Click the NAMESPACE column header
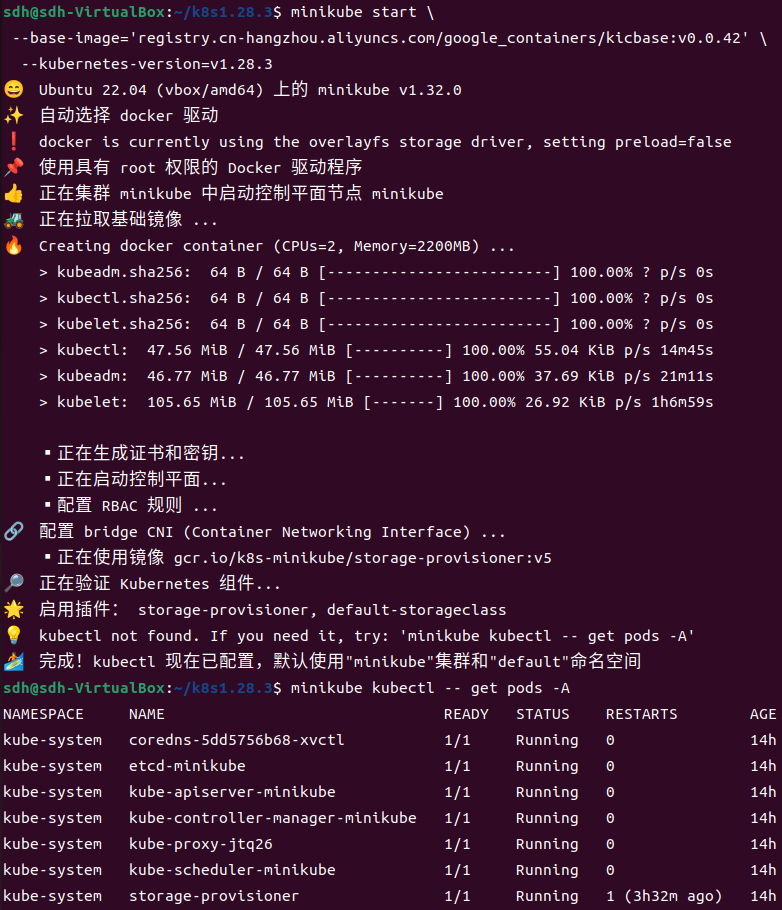782x910 pixels. click(x=44, y=714)
